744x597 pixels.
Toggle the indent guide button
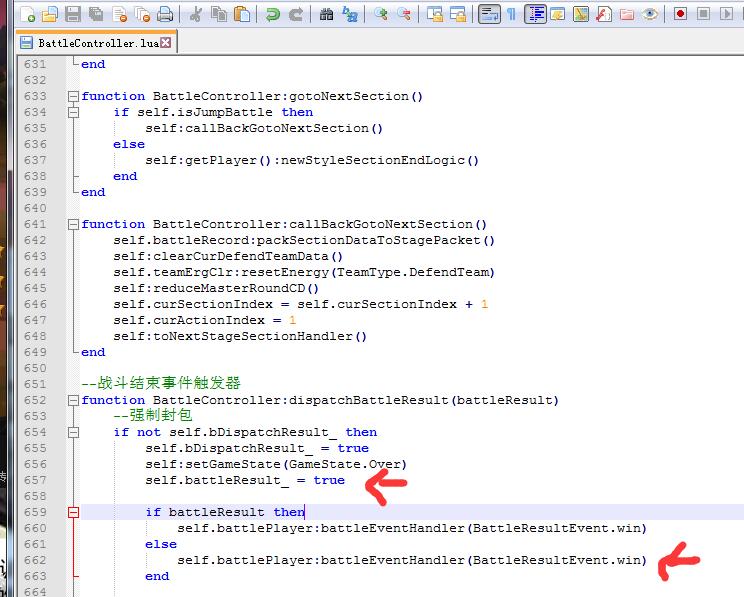[535, 14]
